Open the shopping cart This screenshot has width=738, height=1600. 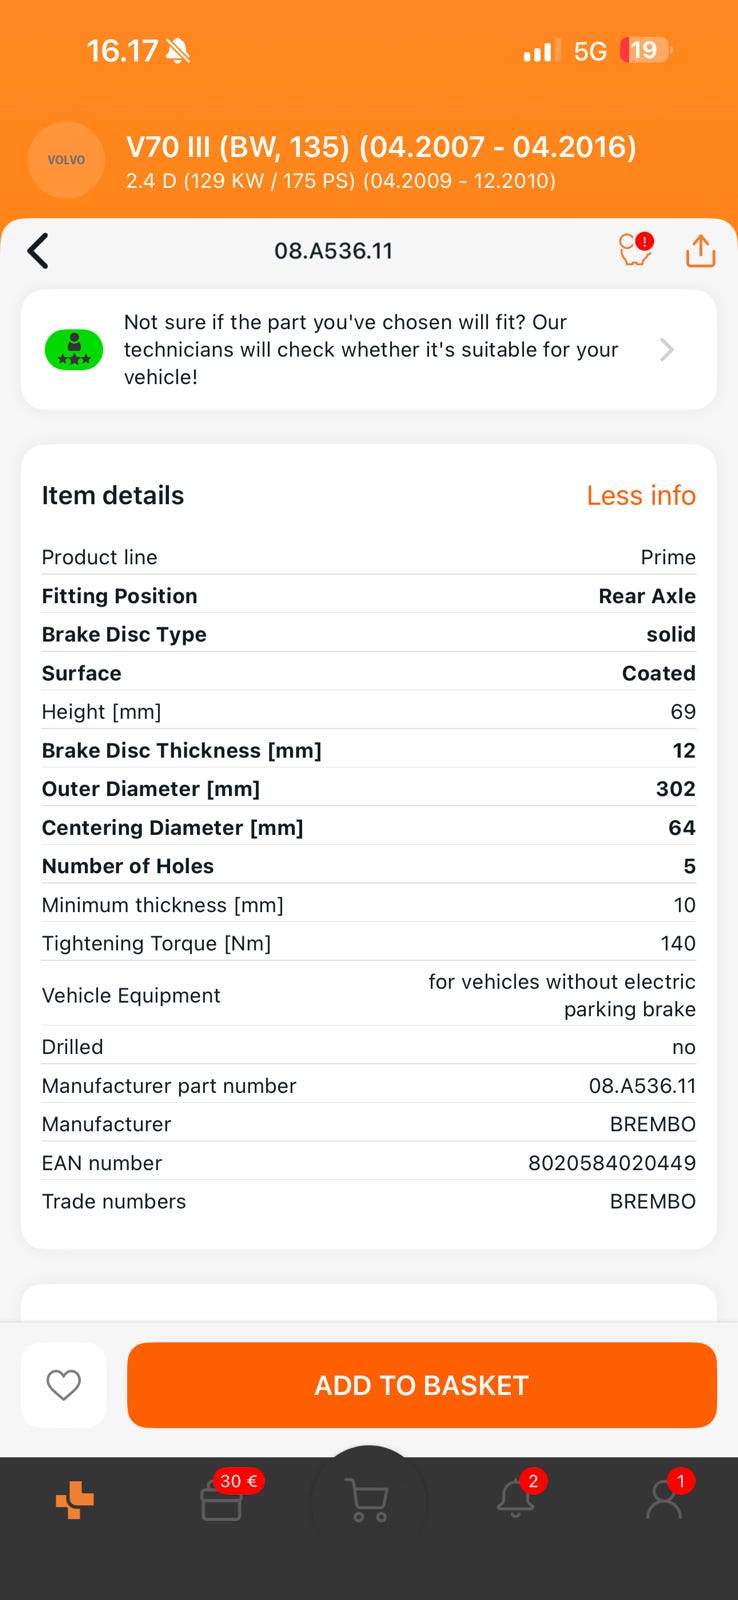[369, 1500]
